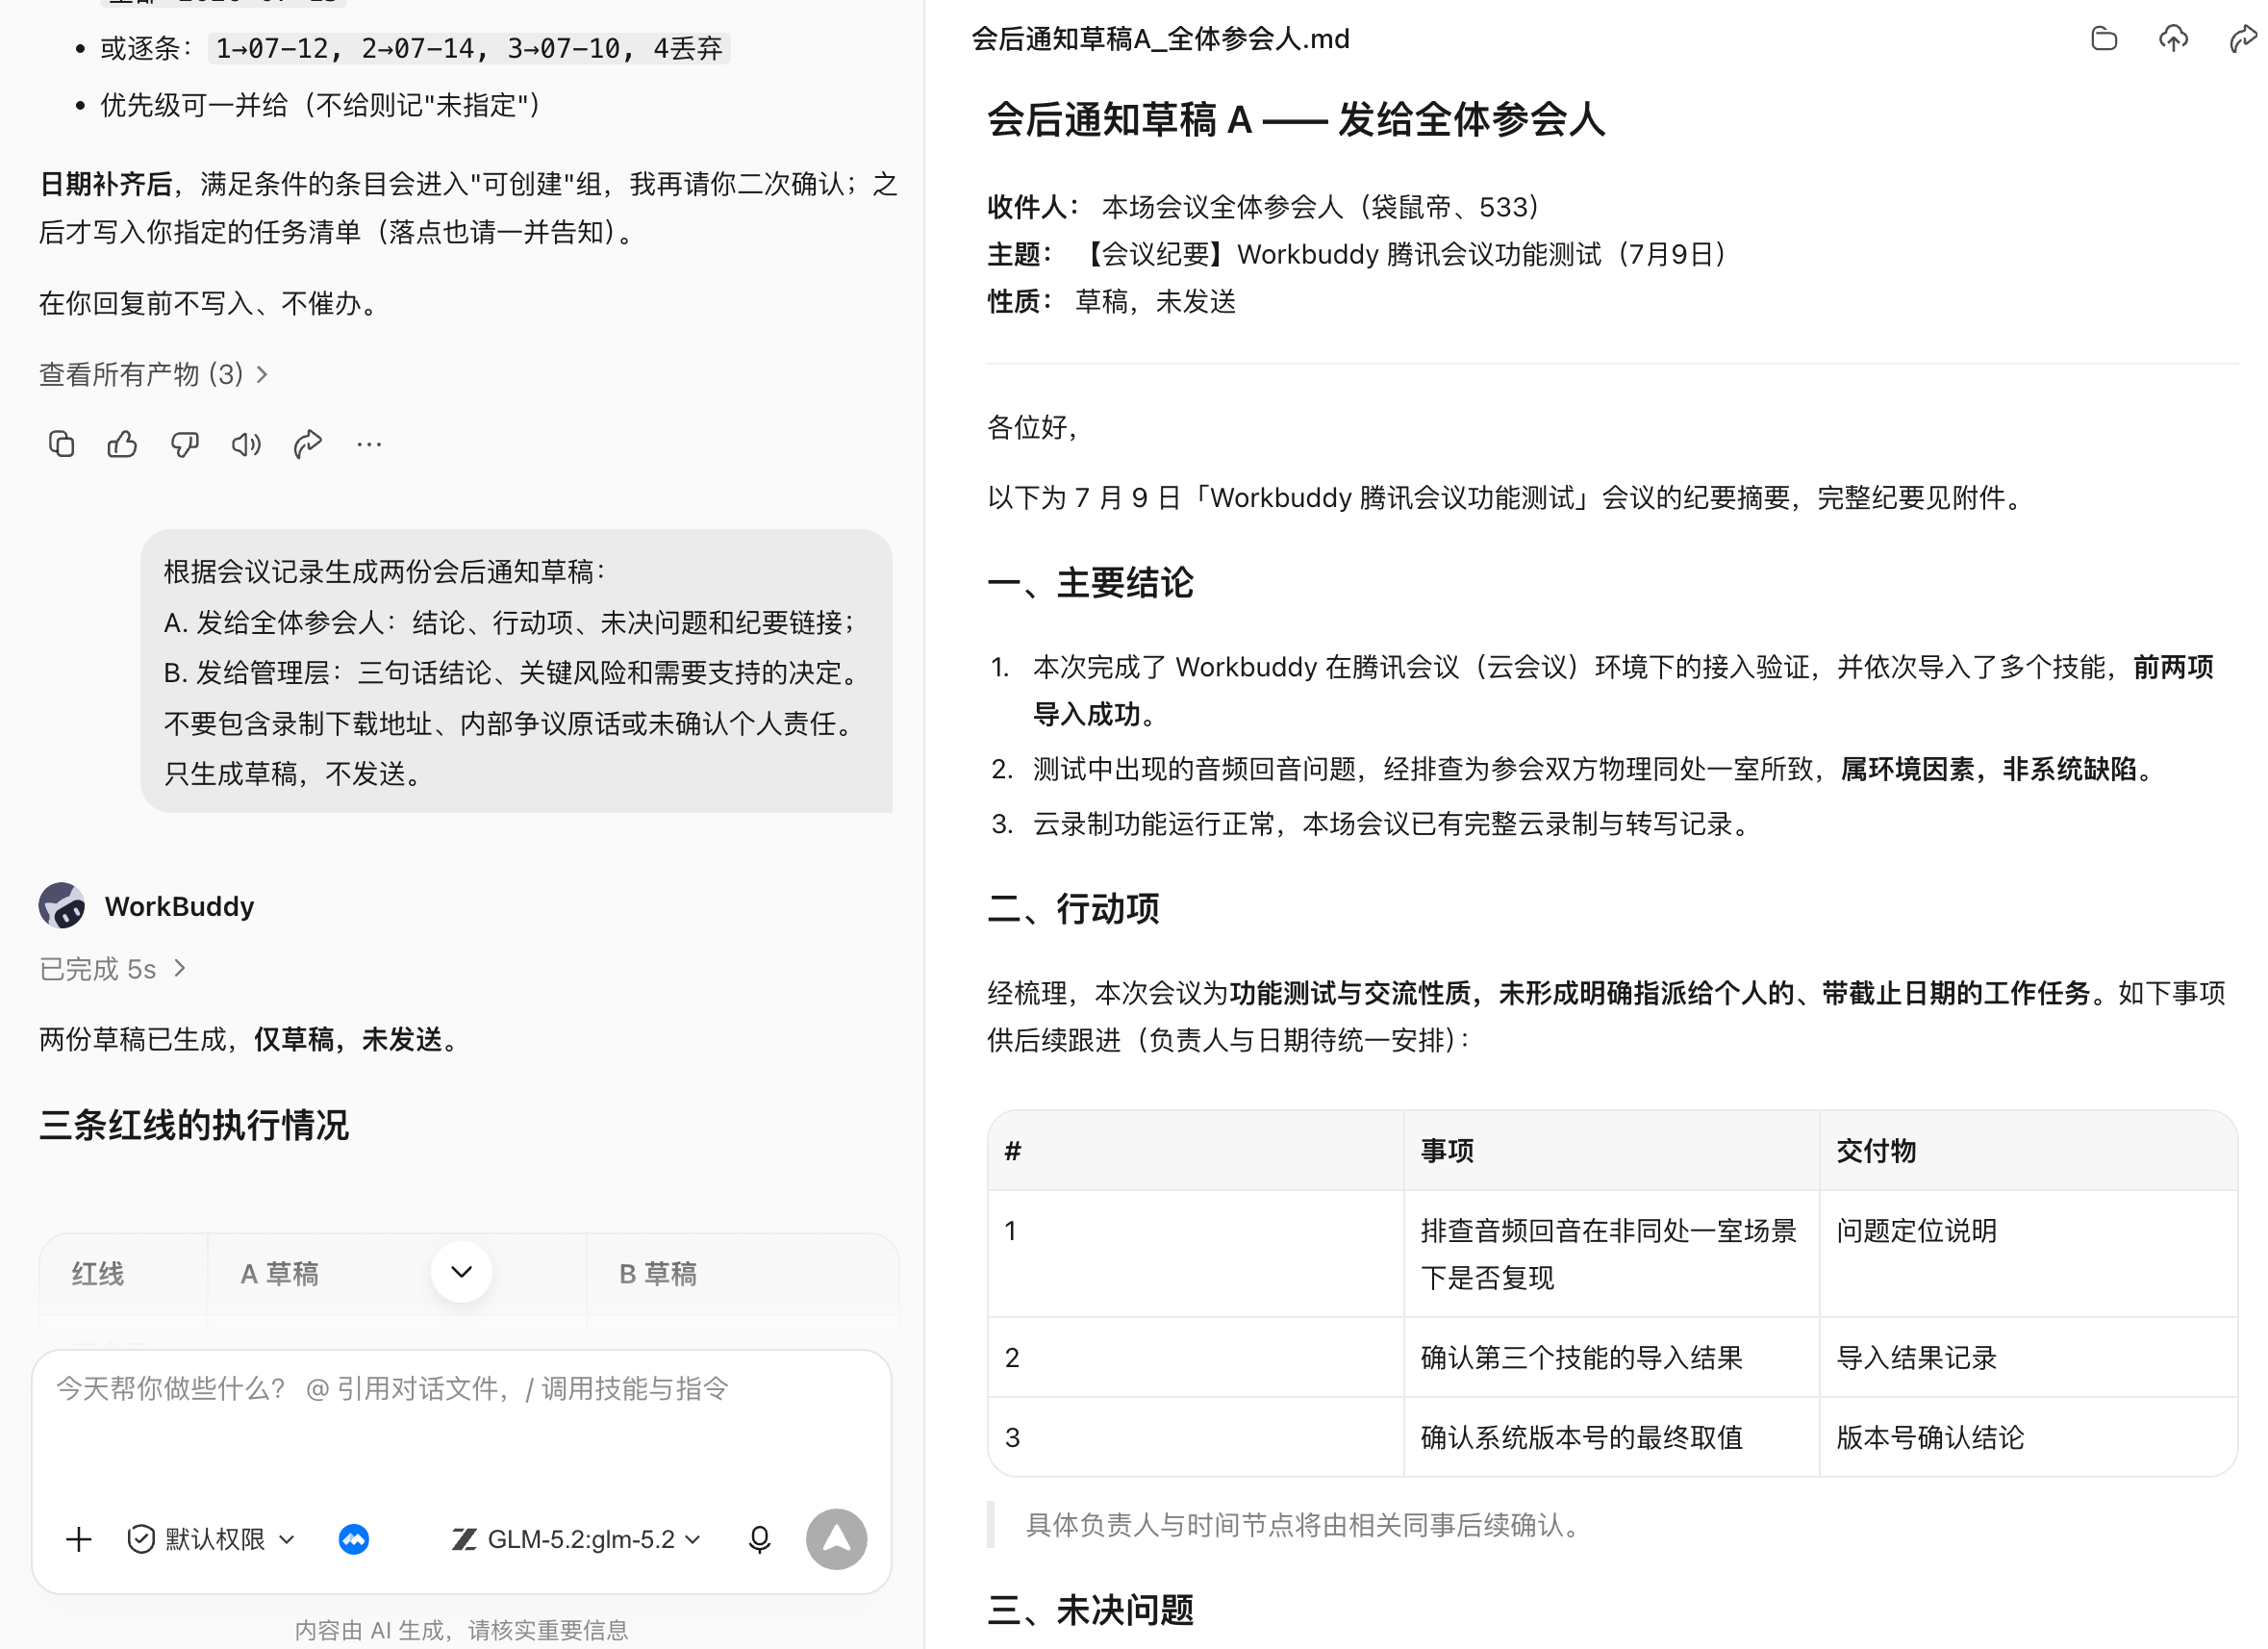
Task: Click A 草稿 column header in chat table
Action: (279, 1274)
